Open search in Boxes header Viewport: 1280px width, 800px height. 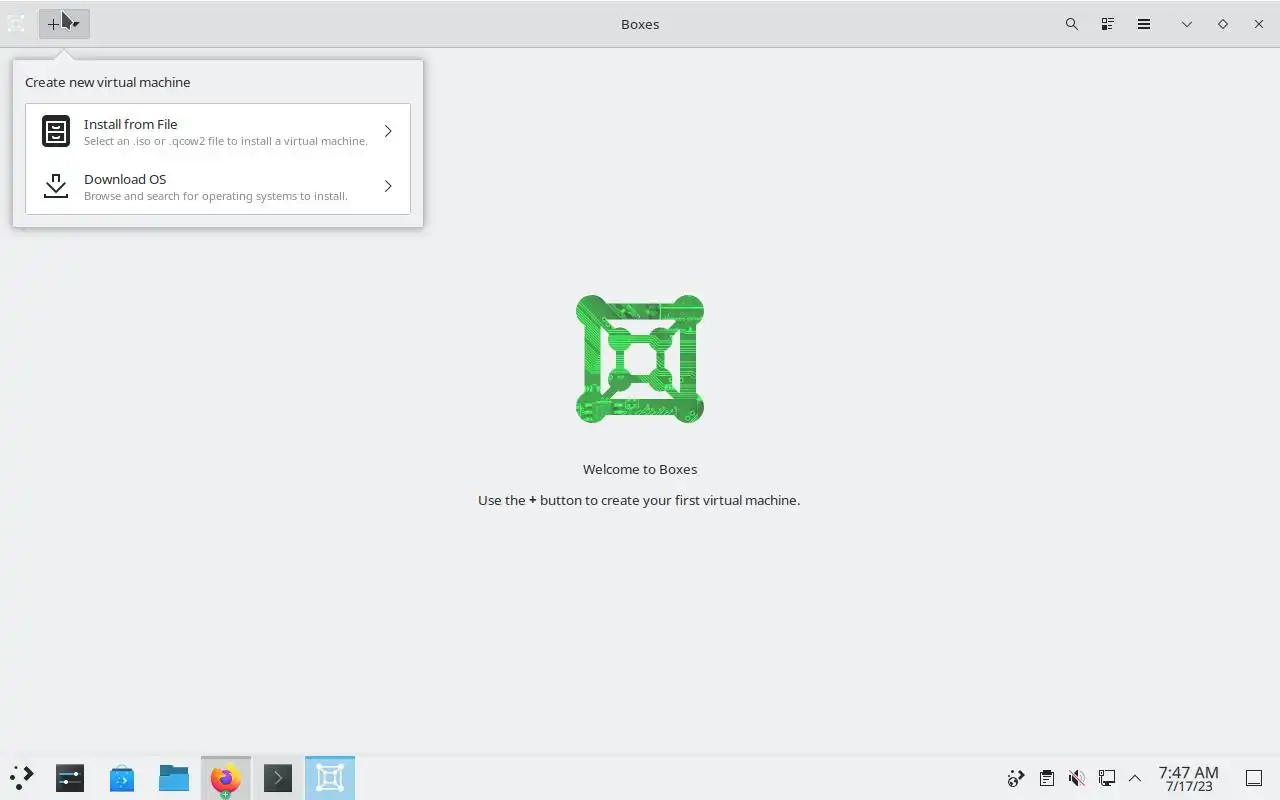coord(1072,24)
